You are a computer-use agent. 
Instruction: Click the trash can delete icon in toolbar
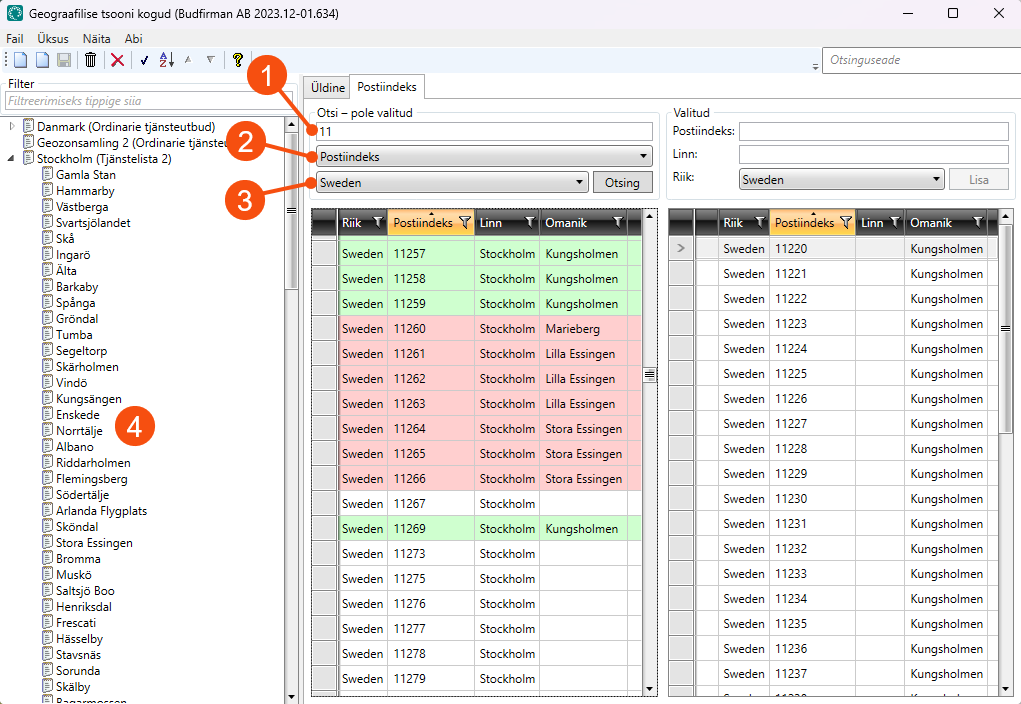point(90,60)
